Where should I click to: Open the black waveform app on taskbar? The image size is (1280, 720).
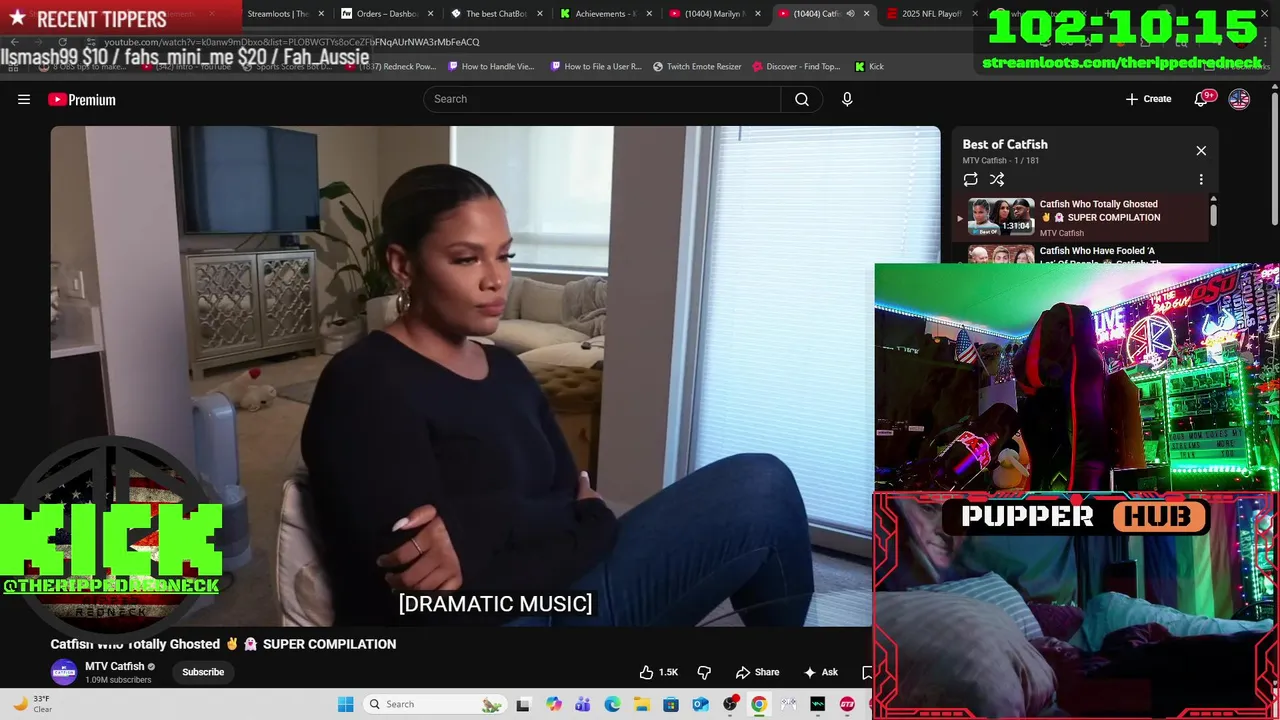[x=818, y=704]
